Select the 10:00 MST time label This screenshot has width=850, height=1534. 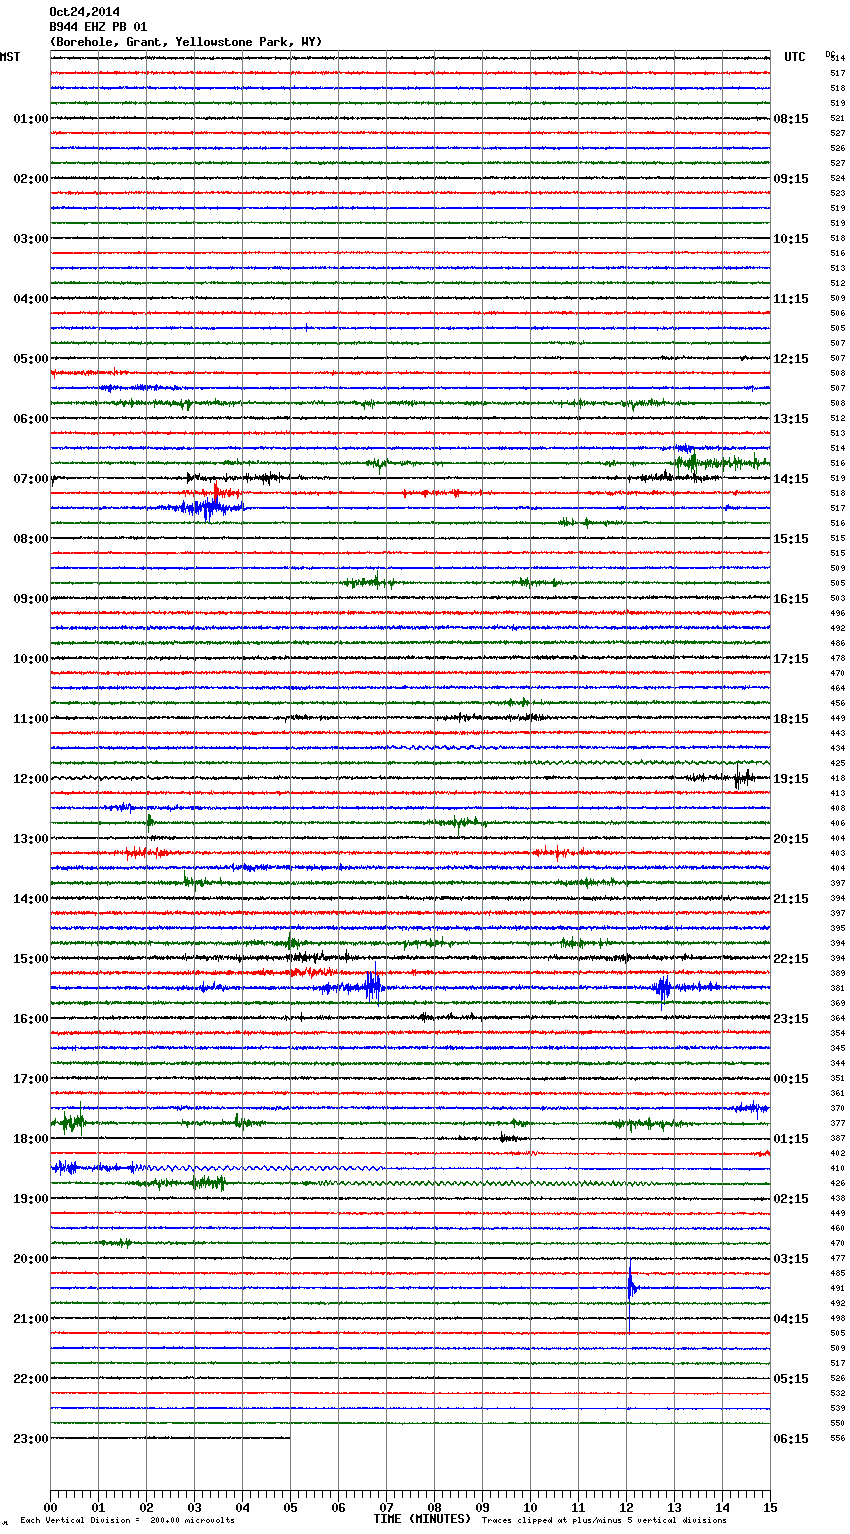pyautogui.click(x=30, y=659)
